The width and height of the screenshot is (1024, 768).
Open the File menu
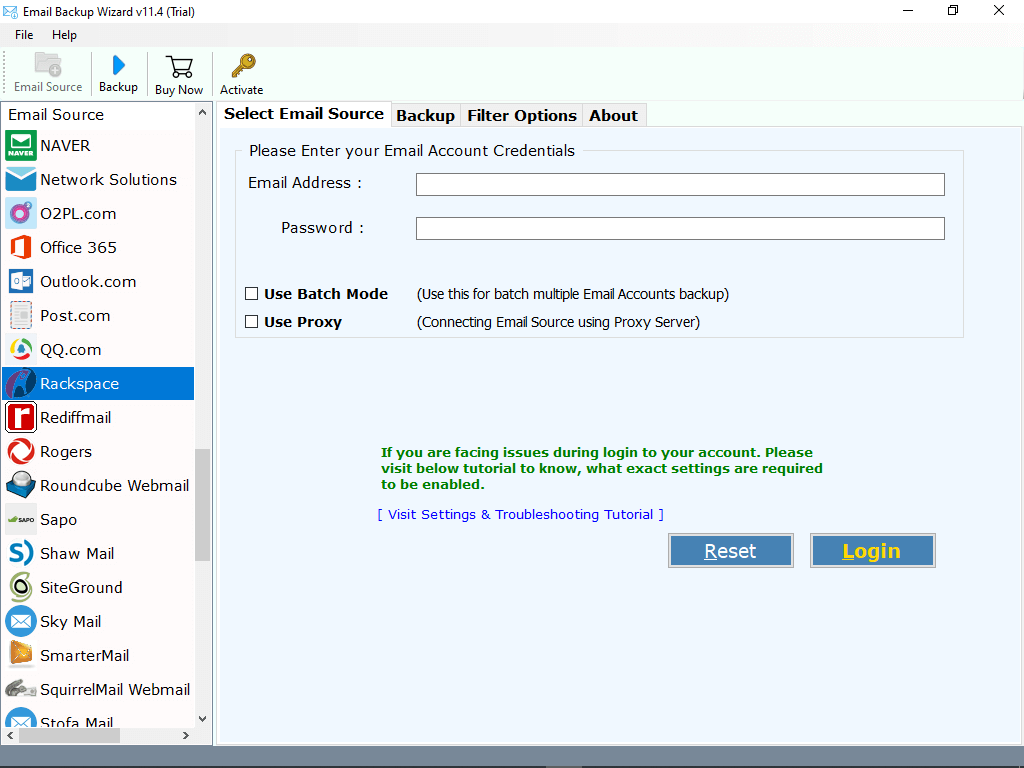[x=24, y=35]
